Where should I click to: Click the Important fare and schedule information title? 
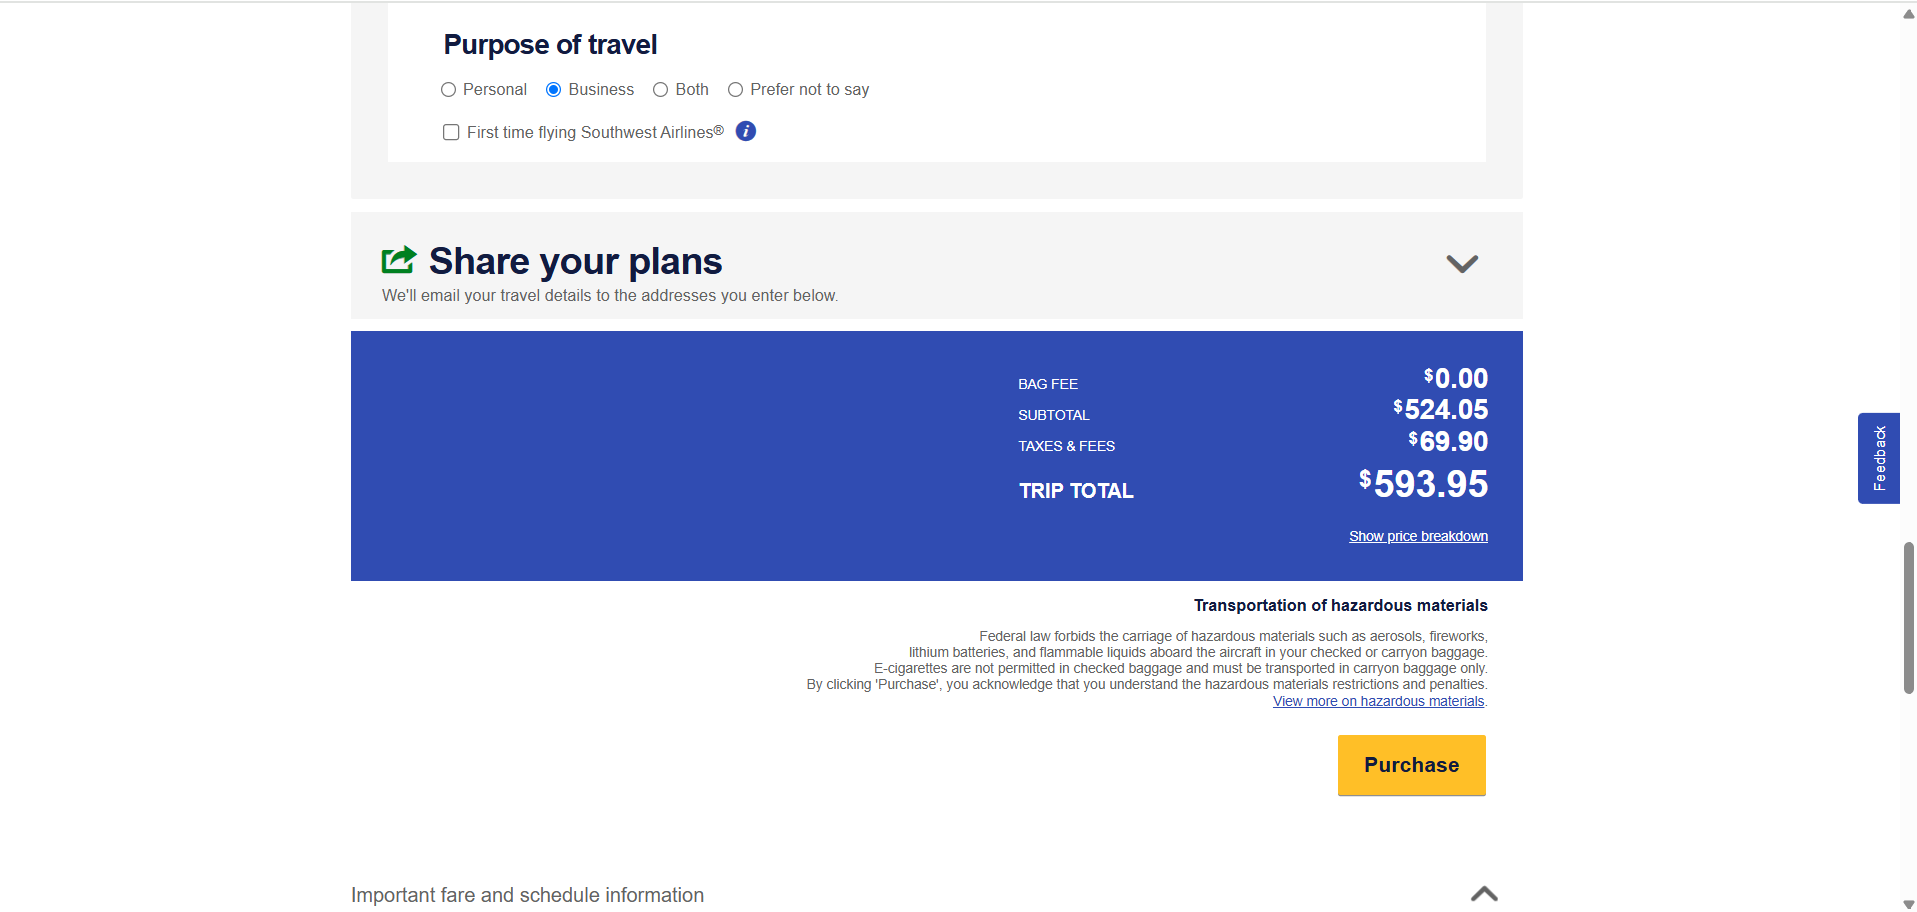coord(527,895)
